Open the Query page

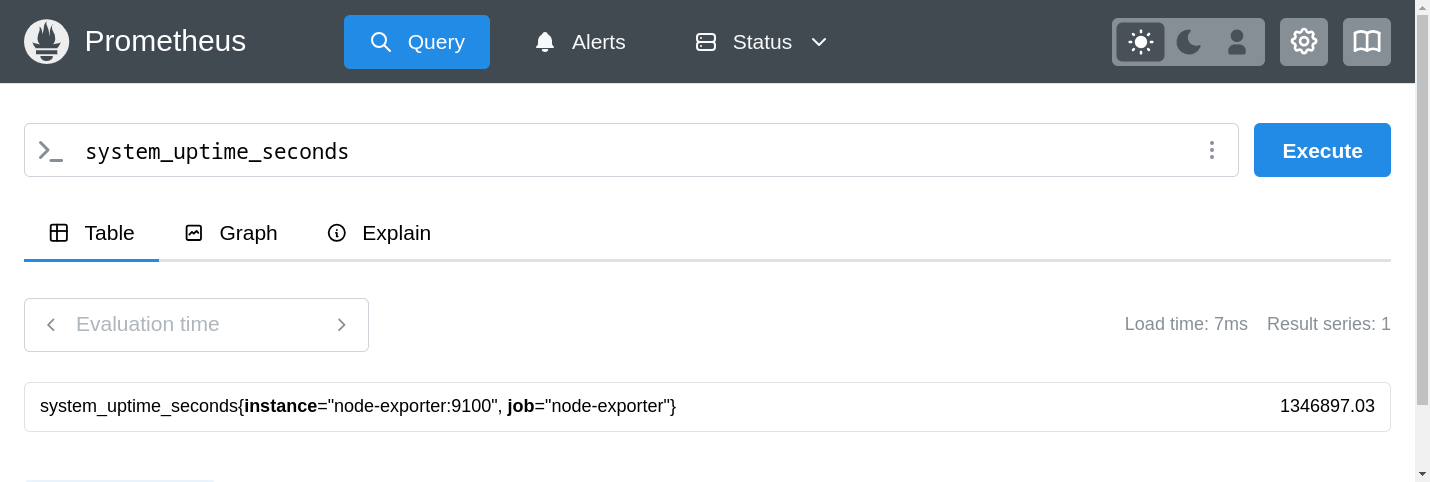click(x=417, y=42)
